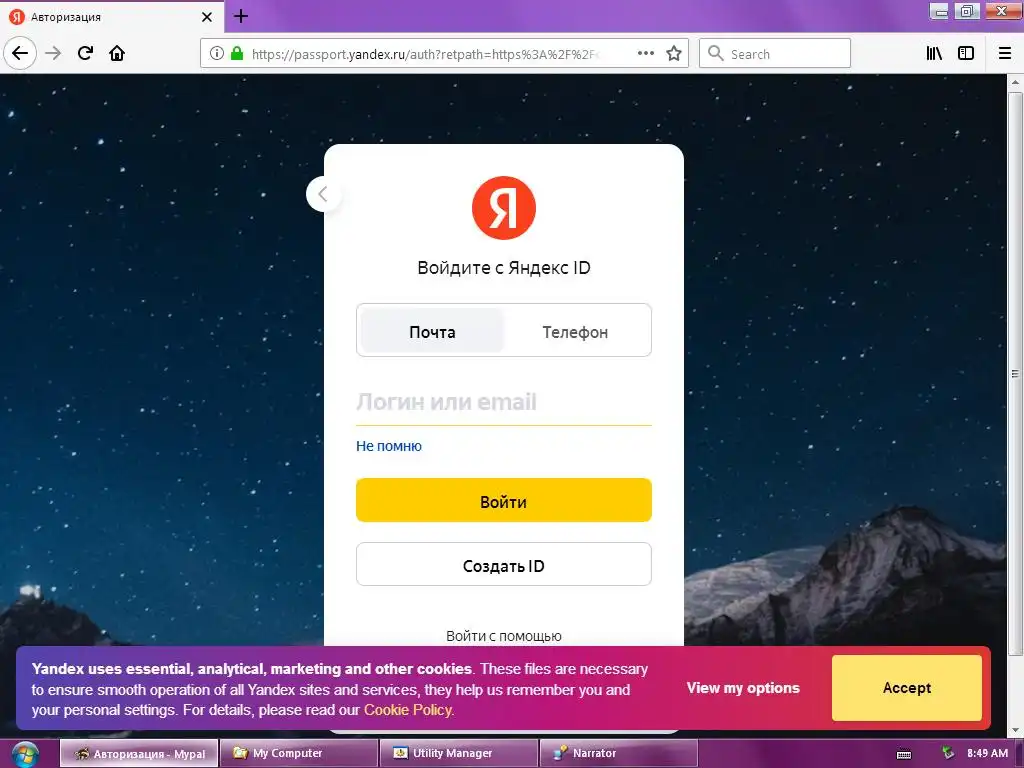Viewport: 1024px width, 768px height.
Task: Click the 8:49 AM taskbar clock
Action: [987, 753]
